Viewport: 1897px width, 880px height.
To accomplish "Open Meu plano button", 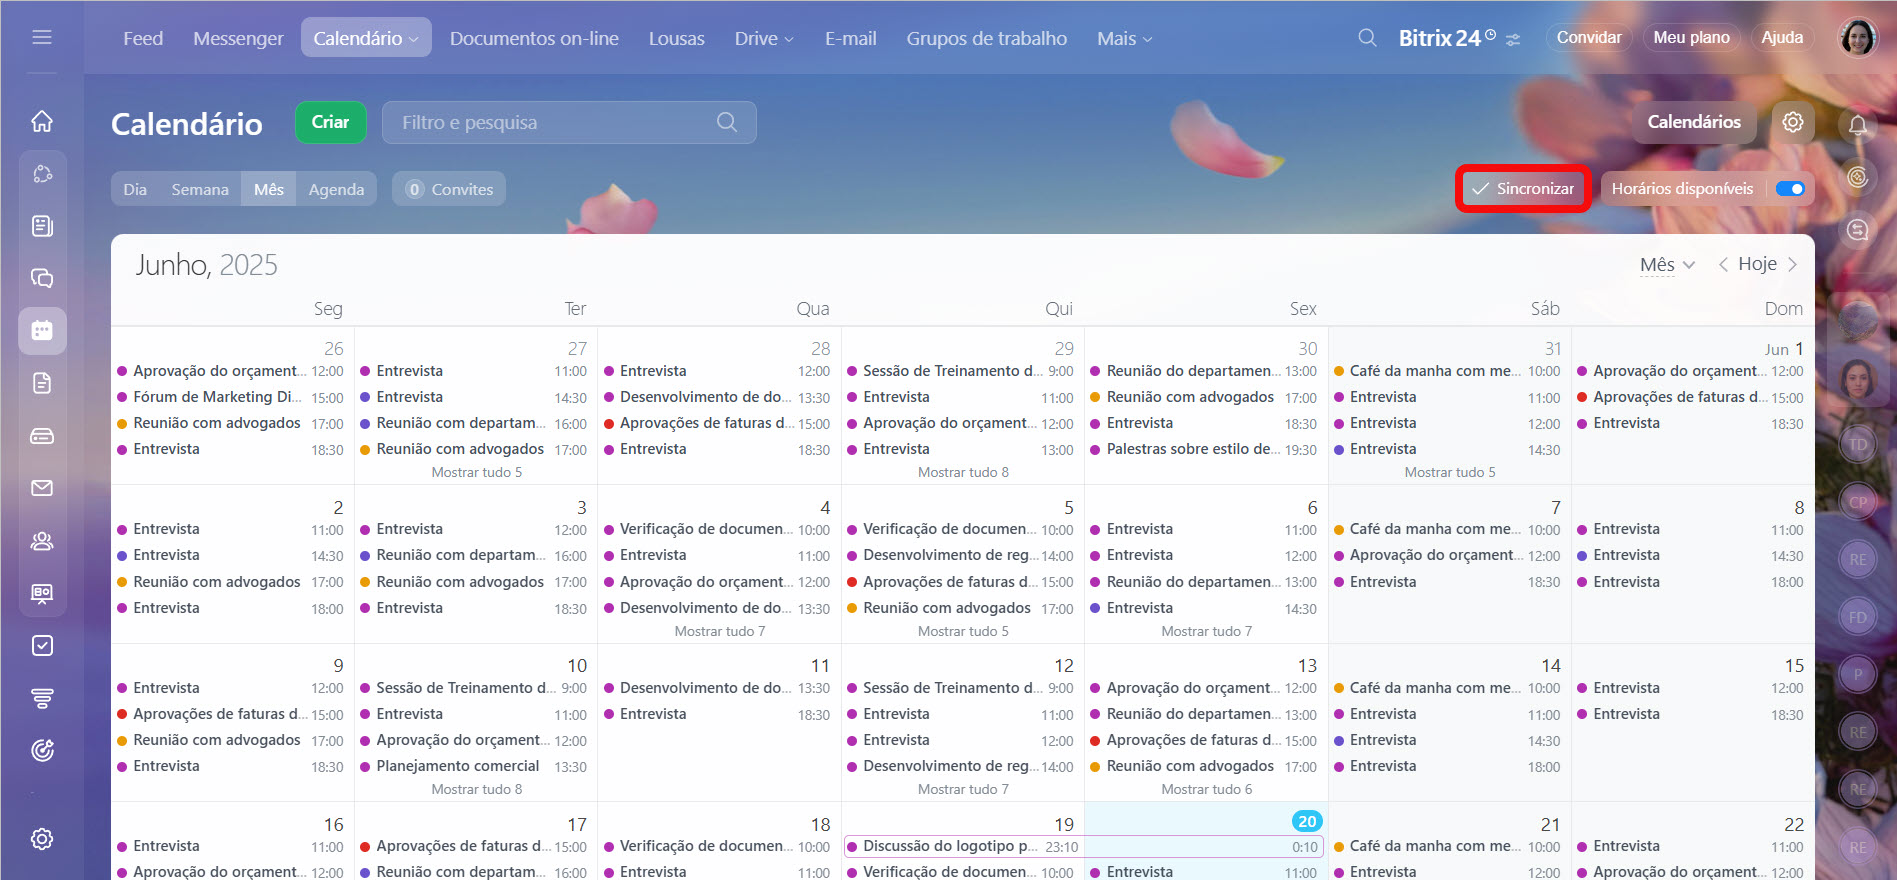I will 1691,38.
